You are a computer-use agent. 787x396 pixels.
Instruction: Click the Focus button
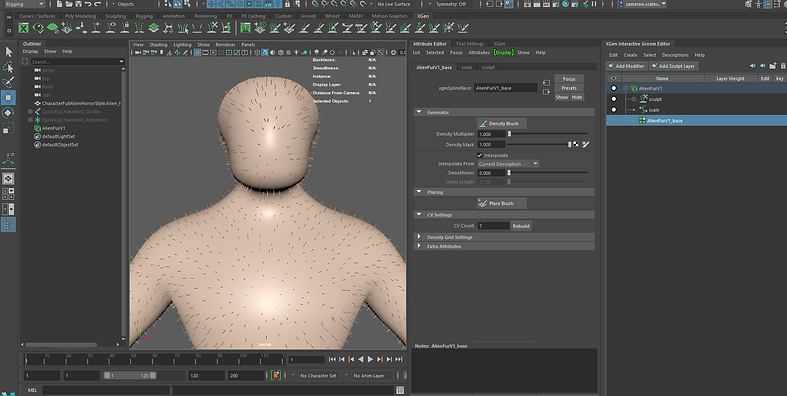569,79
